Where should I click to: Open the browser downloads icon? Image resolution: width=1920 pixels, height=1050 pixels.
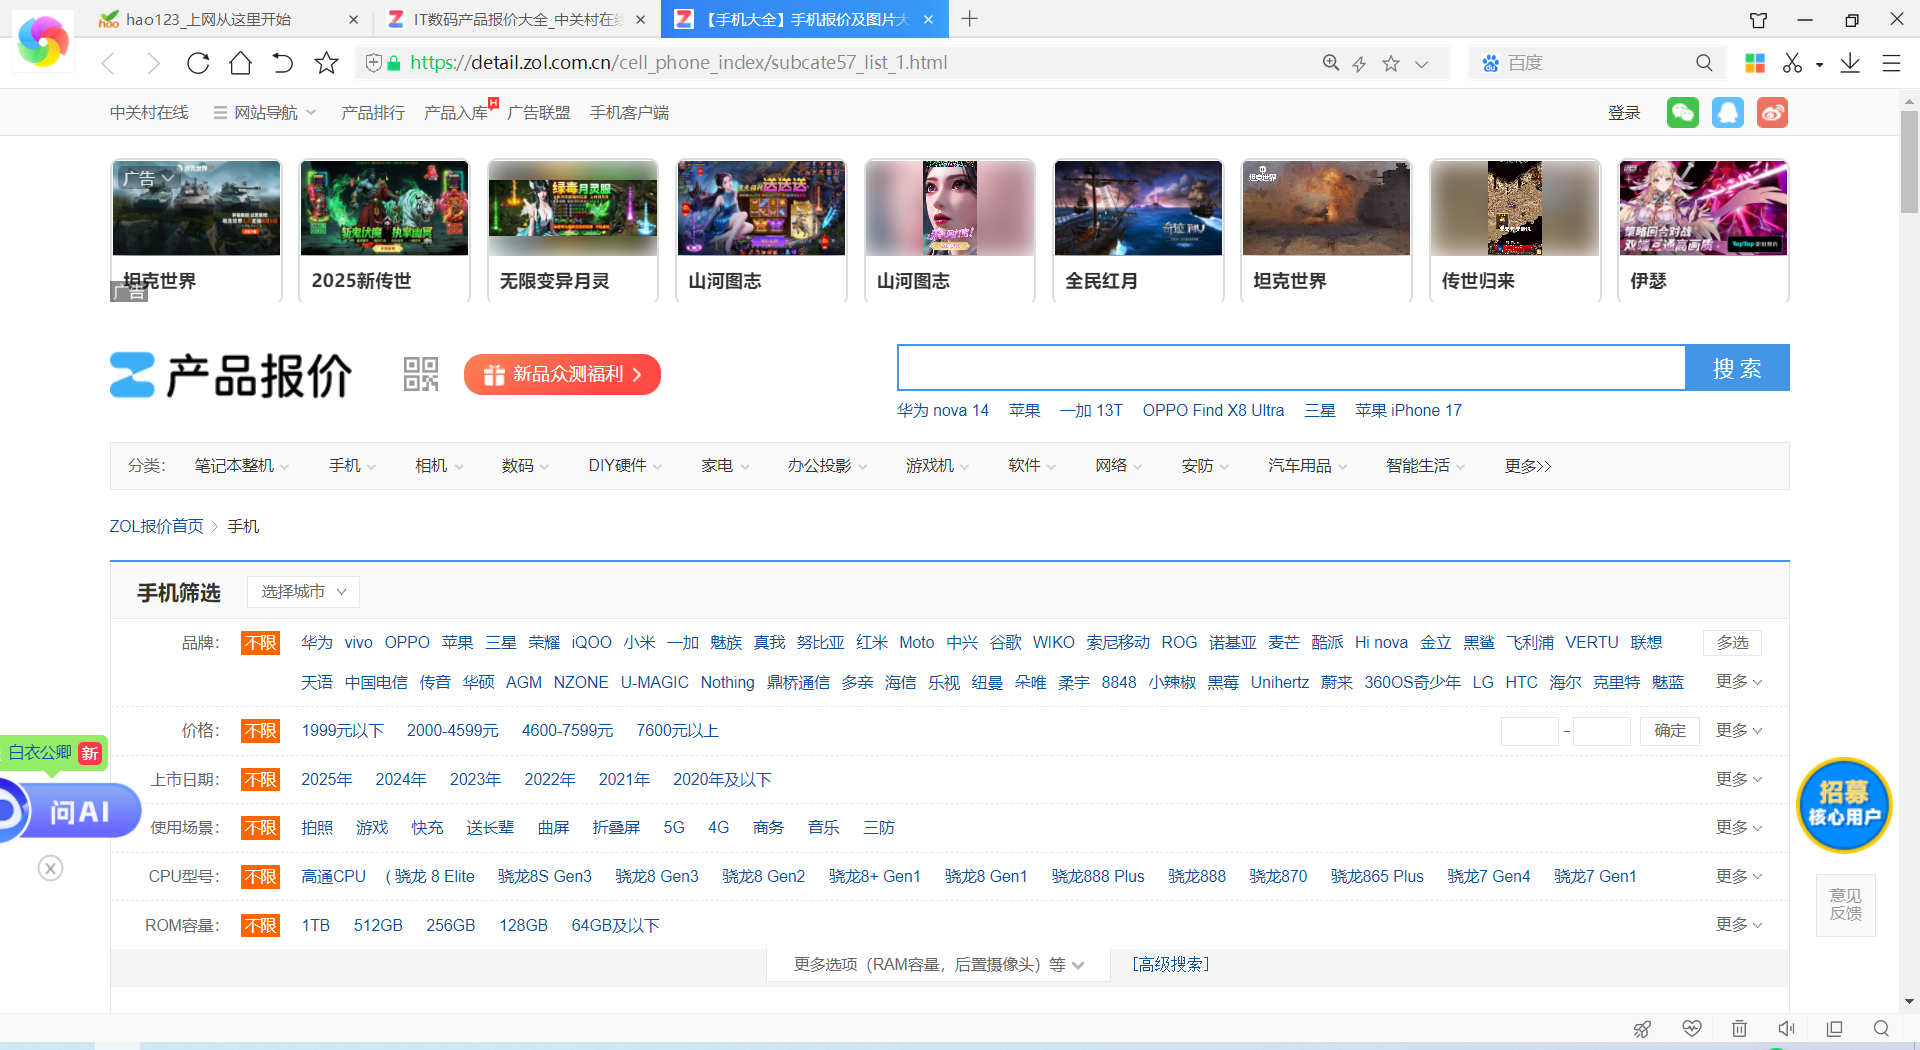pyautogui.click(x=1850, y=63)
